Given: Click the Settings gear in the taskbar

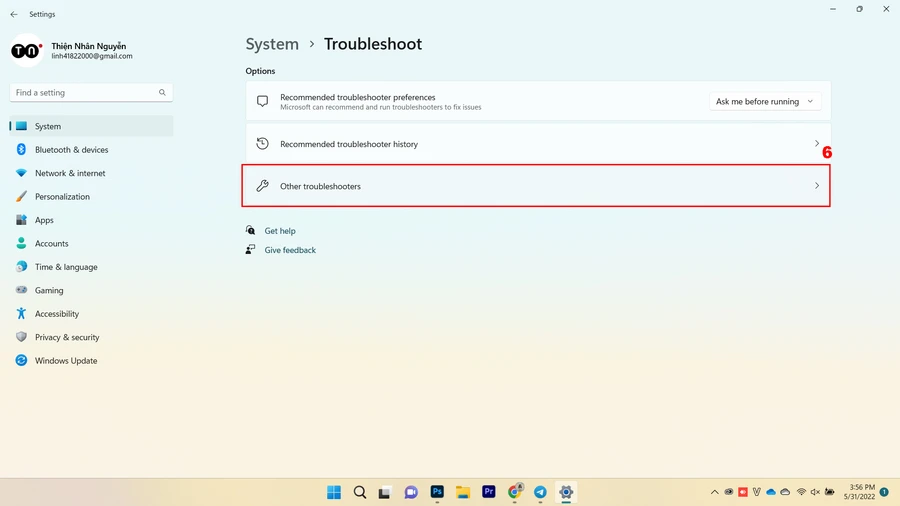Looking at the screenshot, I should (x=566, y=492).
